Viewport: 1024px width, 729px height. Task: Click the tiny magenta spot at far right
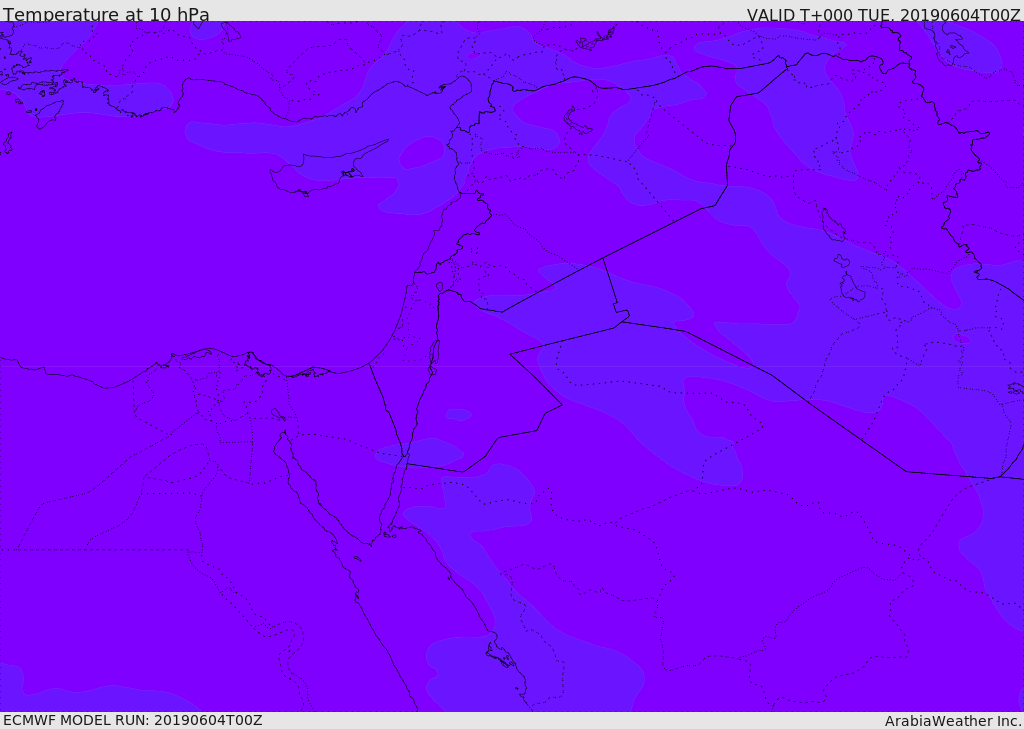point(961,338)
